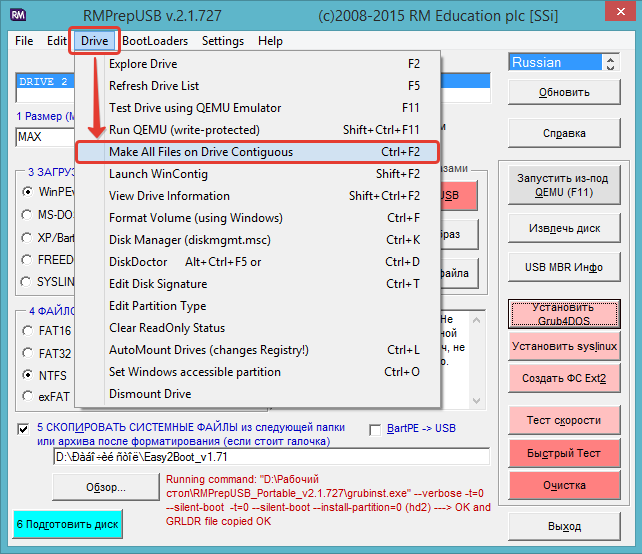This screenshot has width=642, height=554.
Task: Select Clear ReadOnly Status
Action: (x=258, y=328)
